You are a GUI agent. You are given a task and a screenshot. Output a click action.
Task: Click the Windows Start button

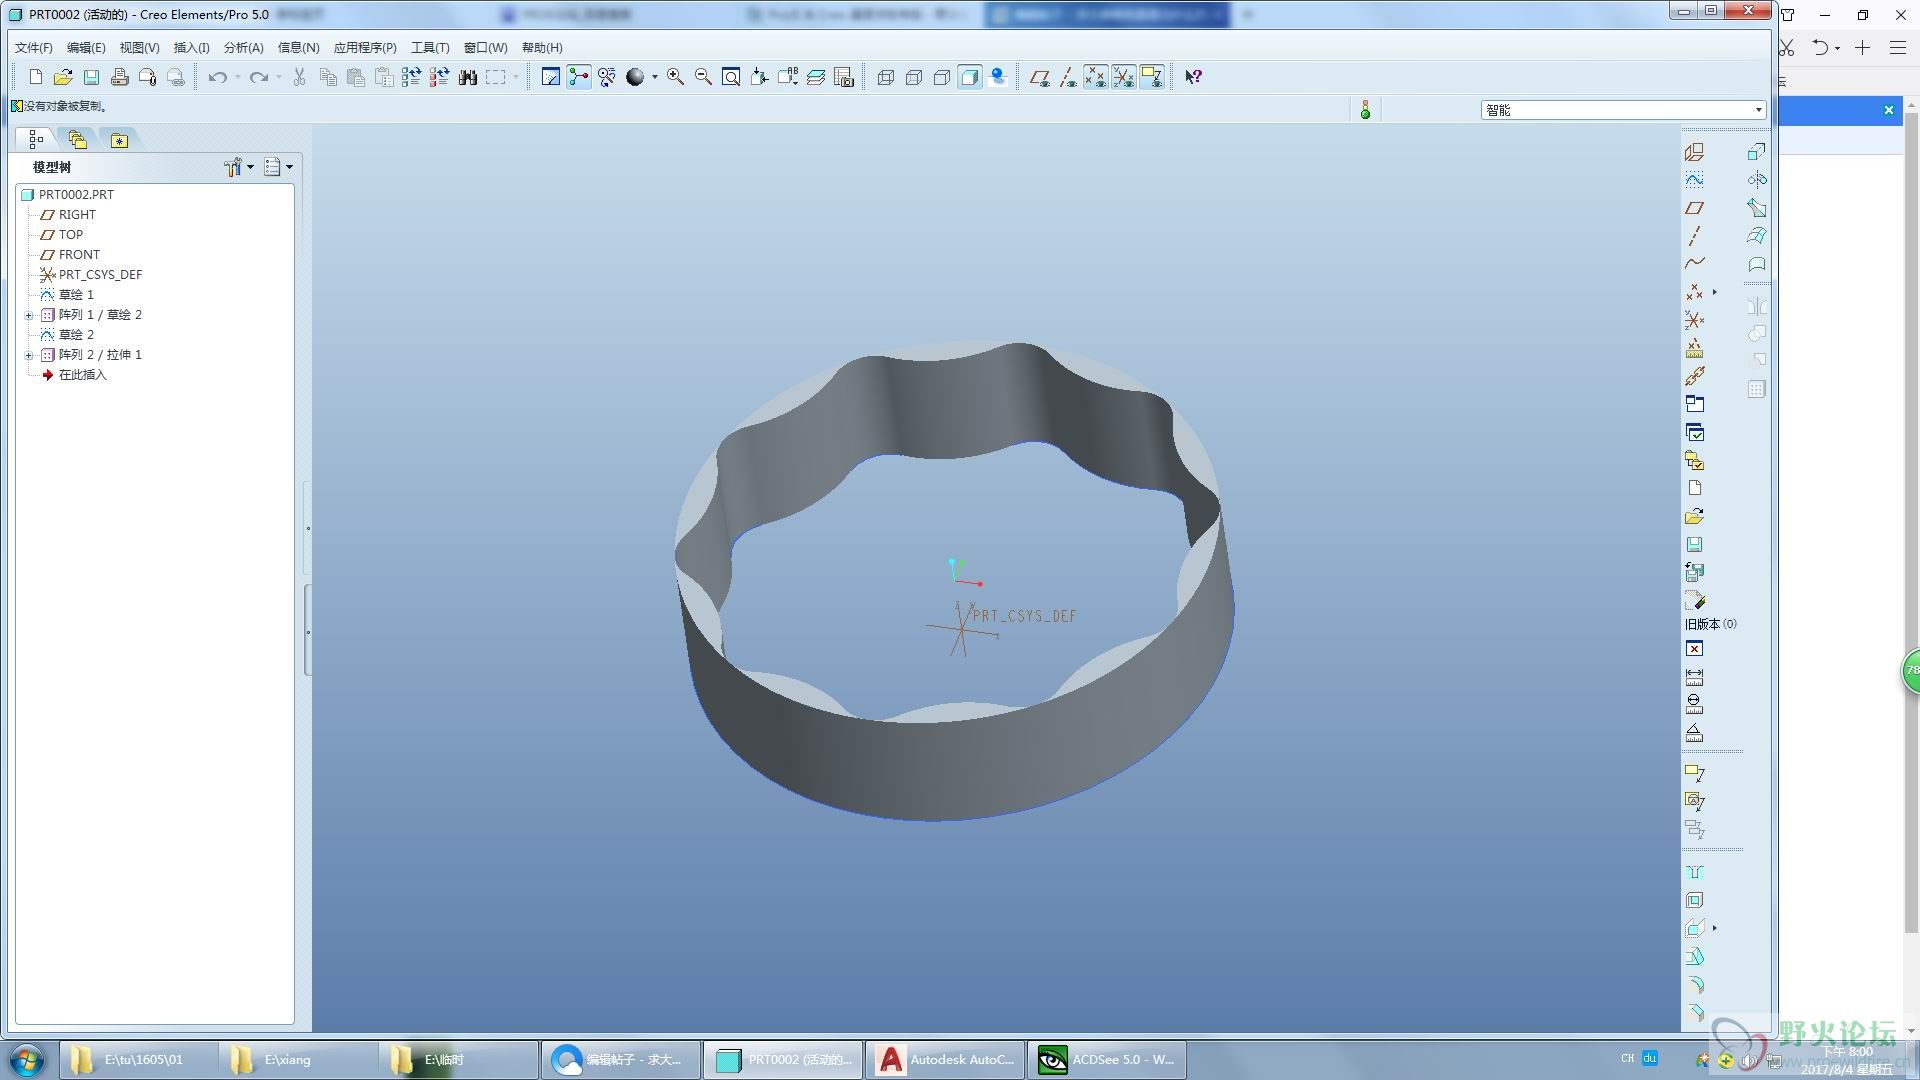pos(27,1060)
